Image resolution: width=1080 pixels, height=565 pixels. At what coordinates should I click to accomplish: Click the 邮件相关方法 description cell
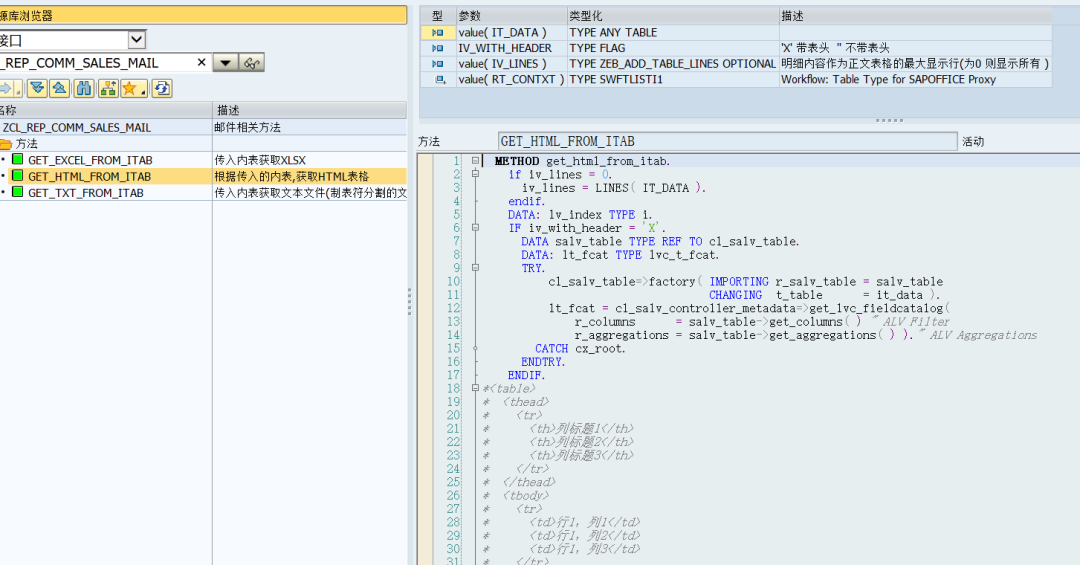[x=309, y=127]
